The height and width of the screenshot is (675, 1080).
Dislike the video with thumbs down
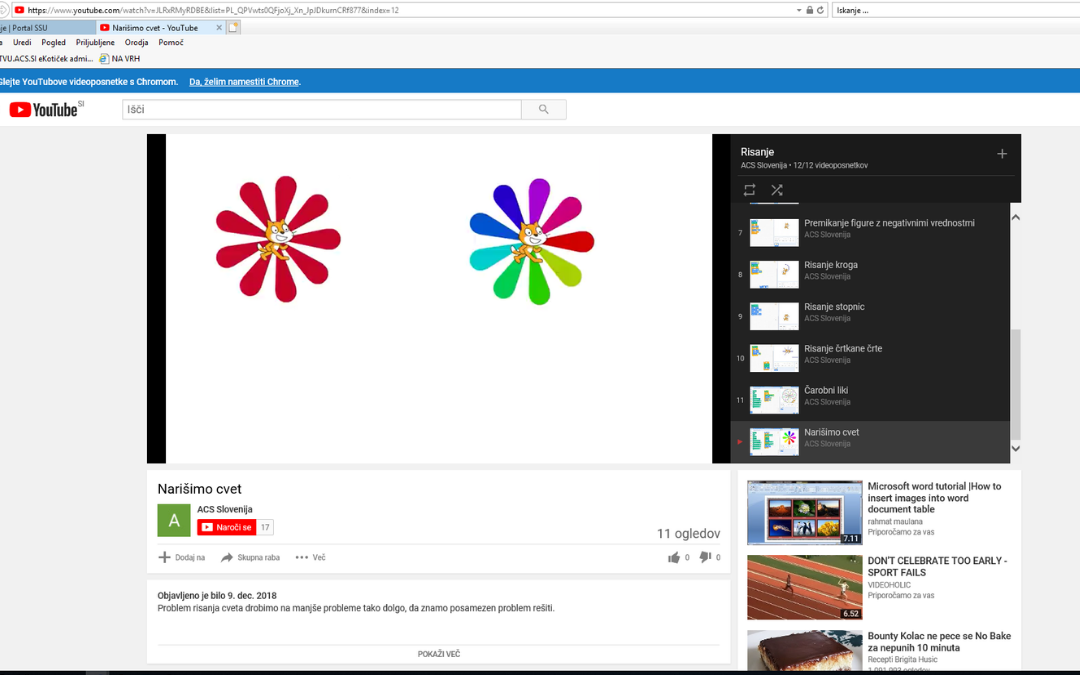(705, 558)
